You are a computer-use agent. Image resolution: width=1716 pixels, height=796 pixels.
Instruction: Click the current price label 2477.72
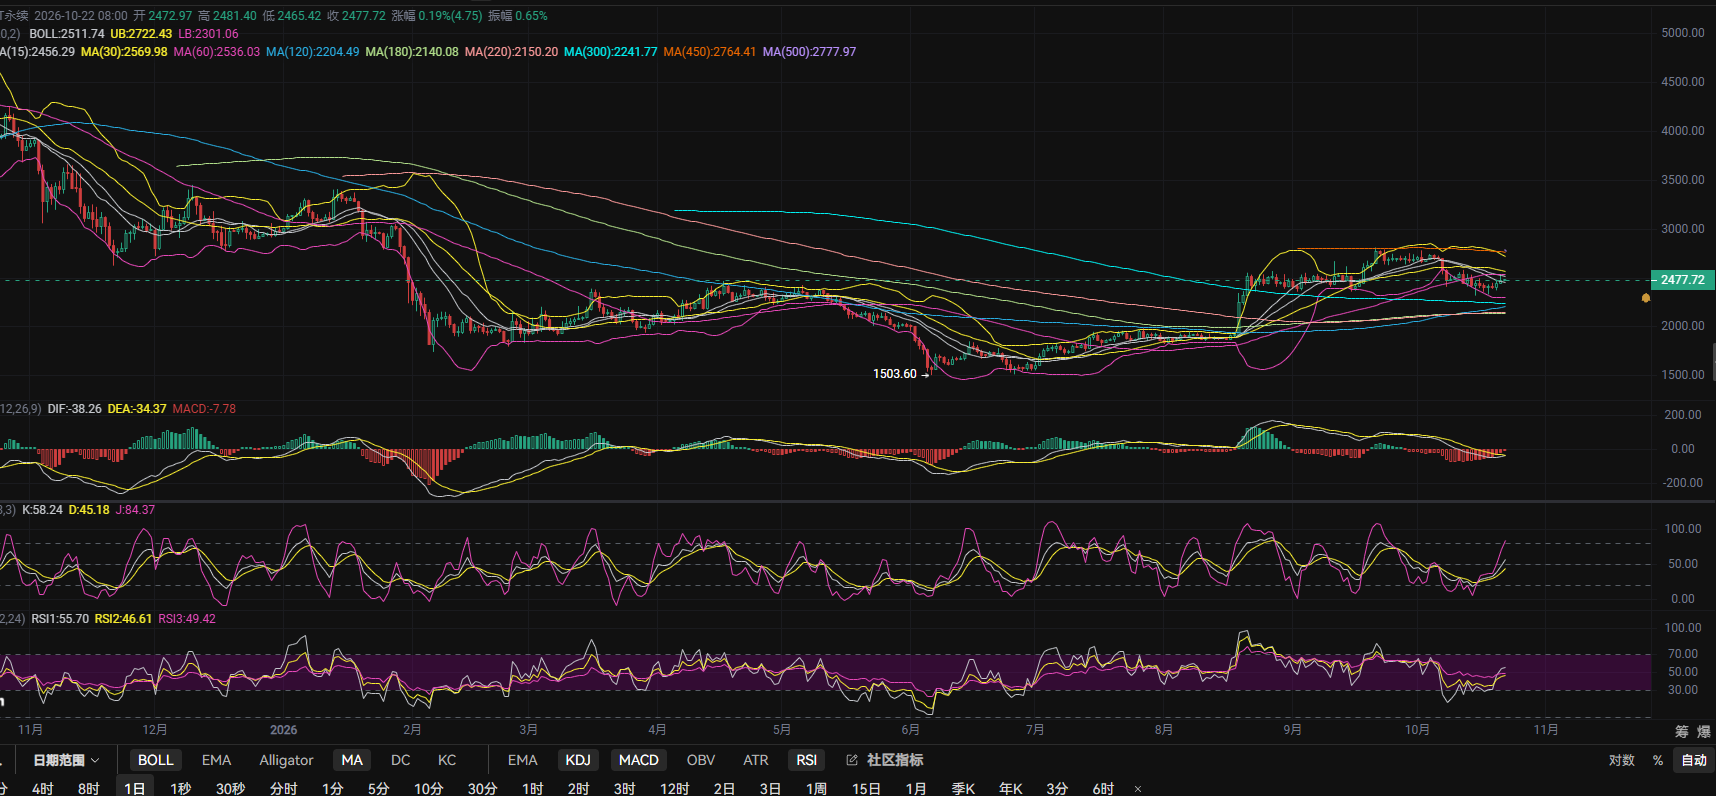pos(1682,280)
